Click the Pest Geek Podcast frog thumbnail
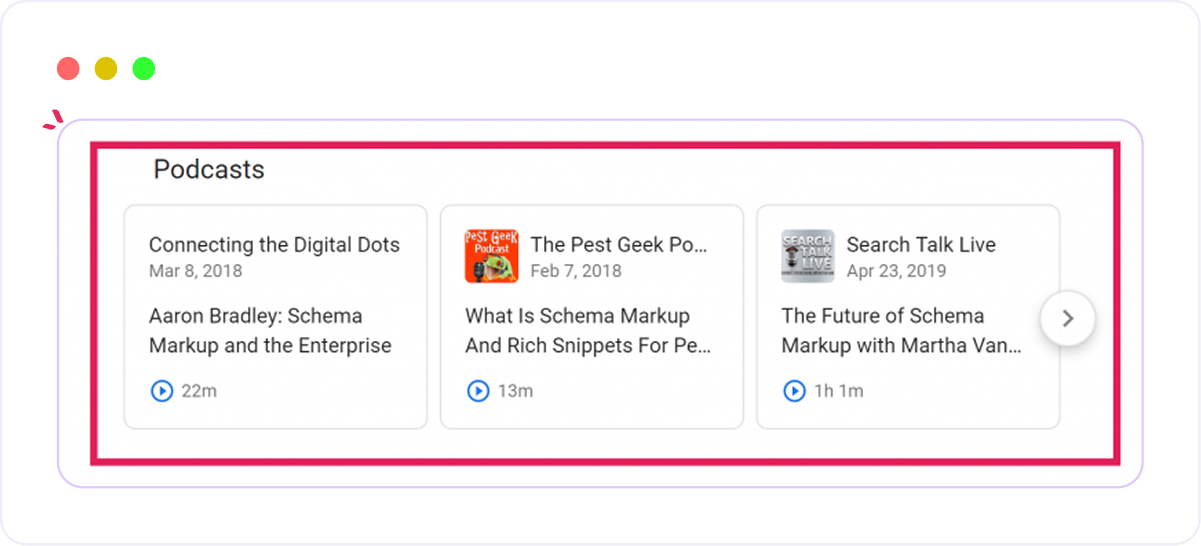Viewport: 1201px width, 546px height. click(491, 256)
